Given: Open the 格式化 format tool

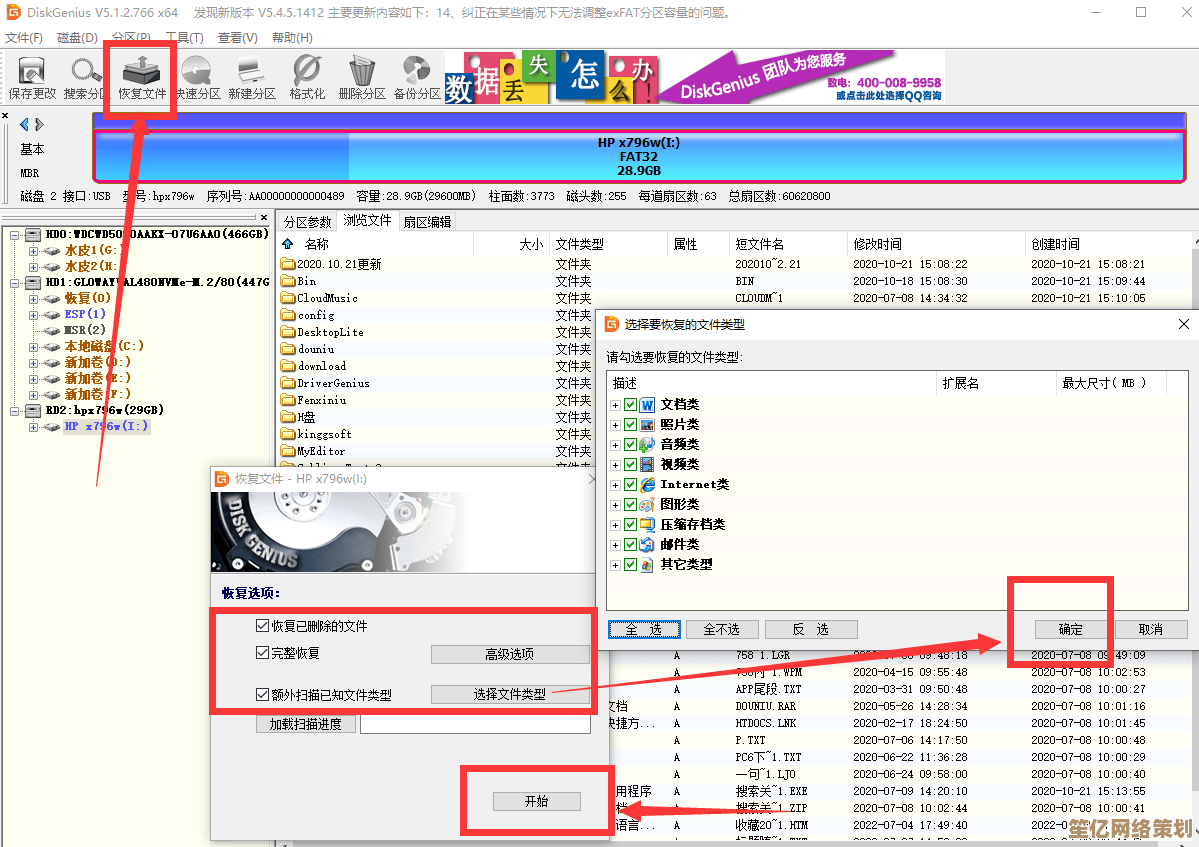Looking at the screenshot, I should [306, 78].
